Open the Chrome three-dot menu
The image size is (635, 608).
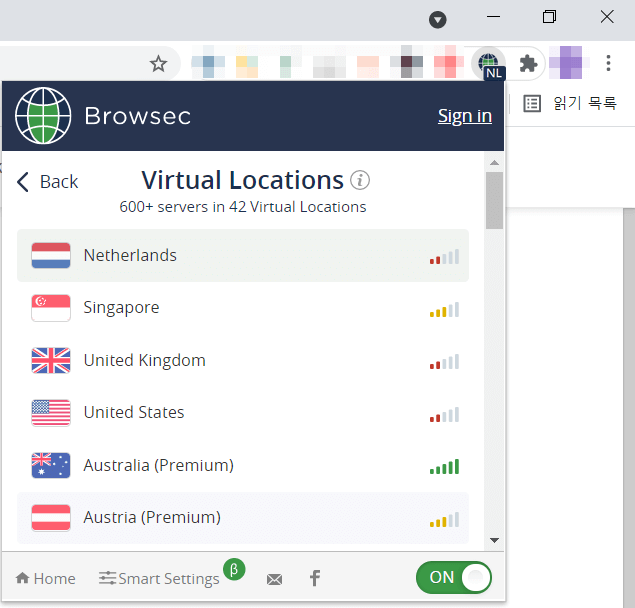[608, 63]
